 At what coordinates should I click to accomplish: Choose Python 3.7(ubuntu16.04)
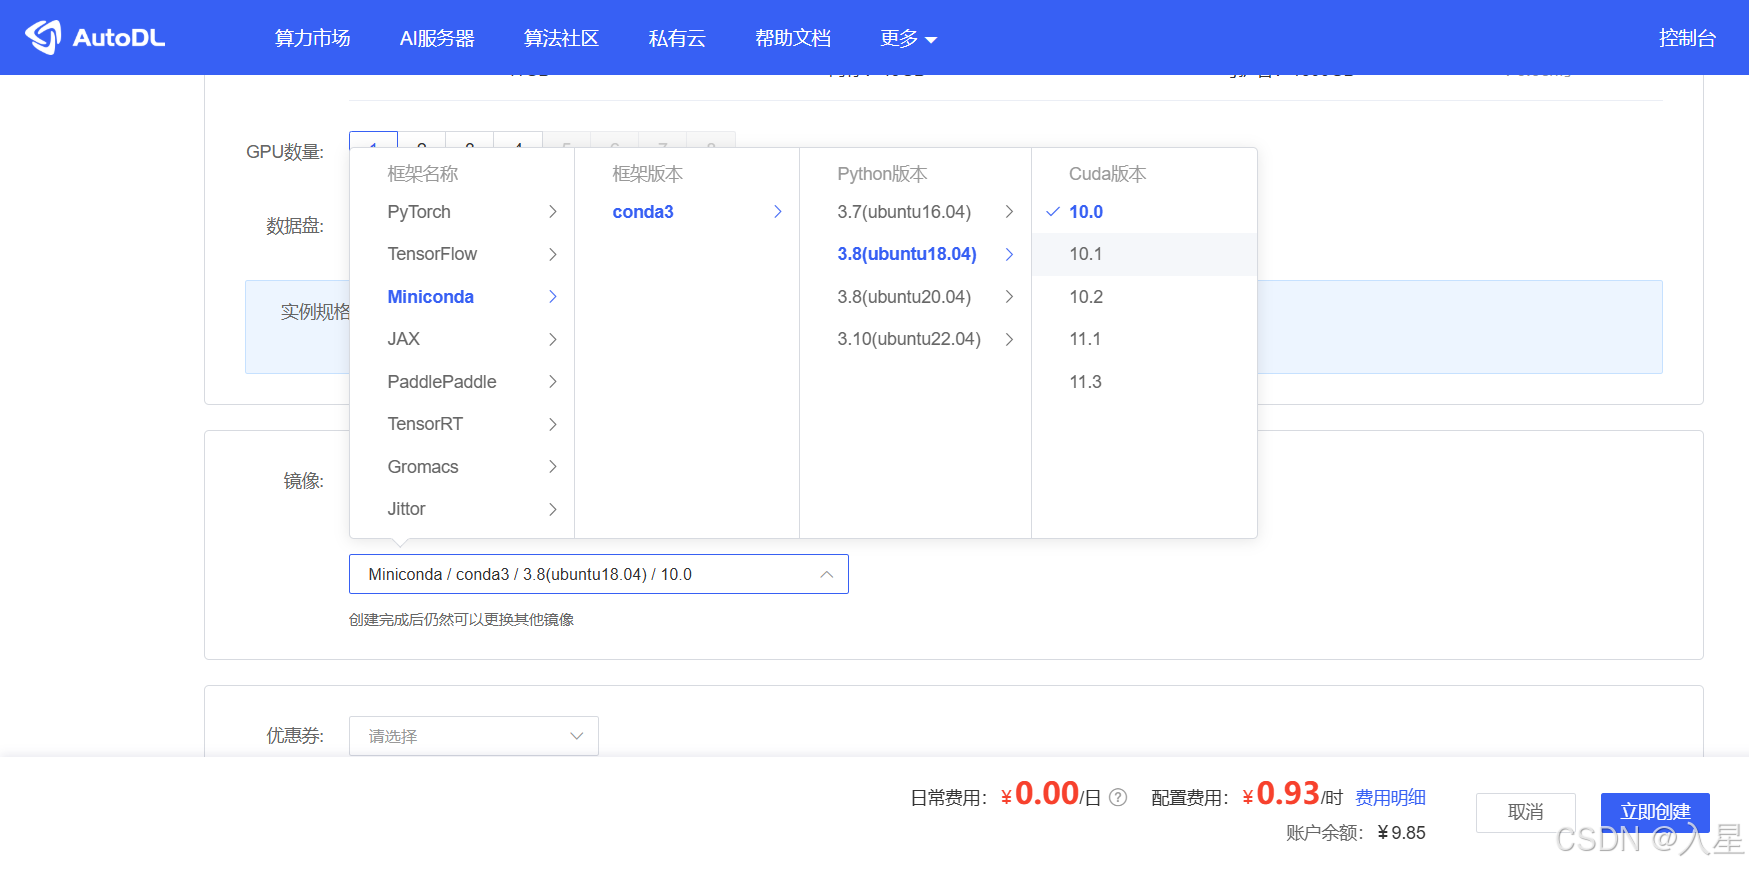(x=915, y=212)
